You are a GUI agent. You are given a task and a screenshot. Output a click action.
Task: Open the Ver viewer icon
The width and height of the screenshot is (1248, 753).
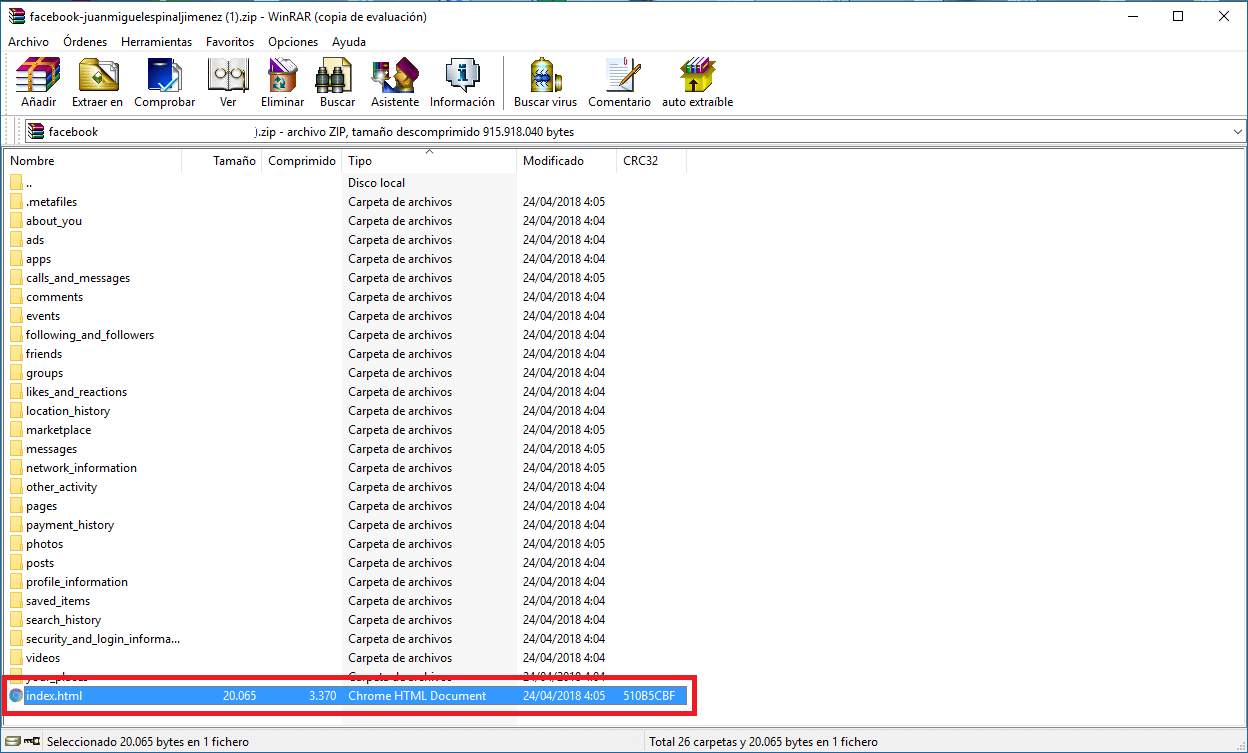pos(228,75)
